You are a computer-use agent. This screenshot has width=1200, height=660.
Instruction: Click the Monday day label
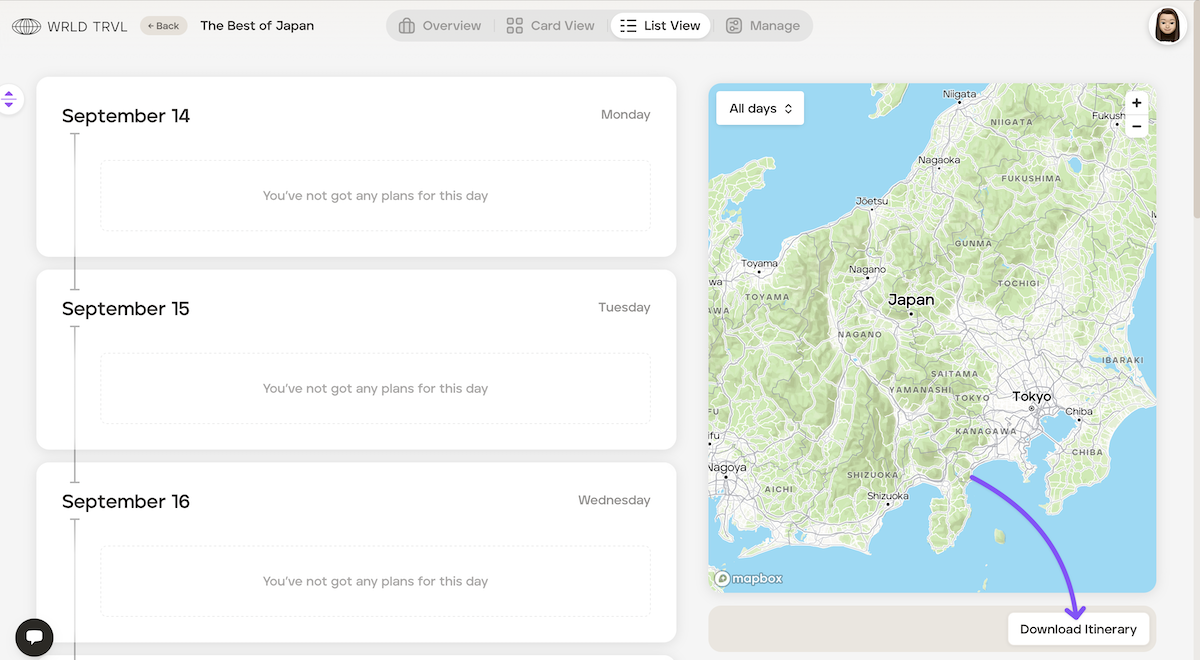click(626, 115)
